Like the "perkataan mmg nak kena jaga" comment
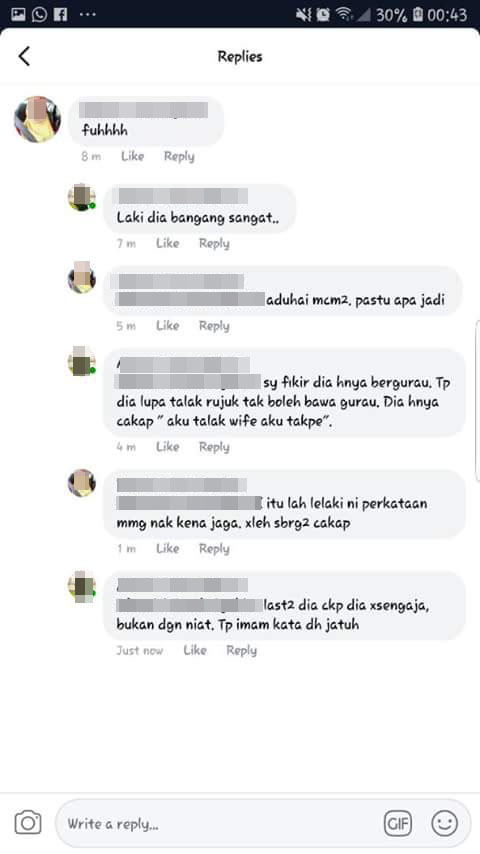The height and width of the screenshot is (854, 480). pos(167,548)
